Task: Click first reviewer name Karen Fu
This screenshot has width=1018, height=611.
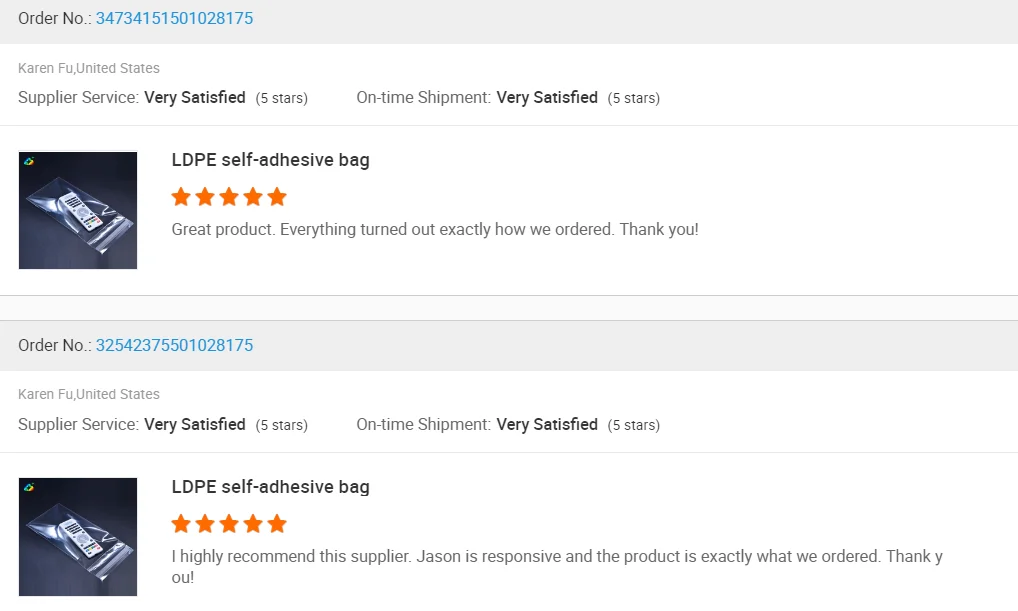Action: [x=45, y=68]
